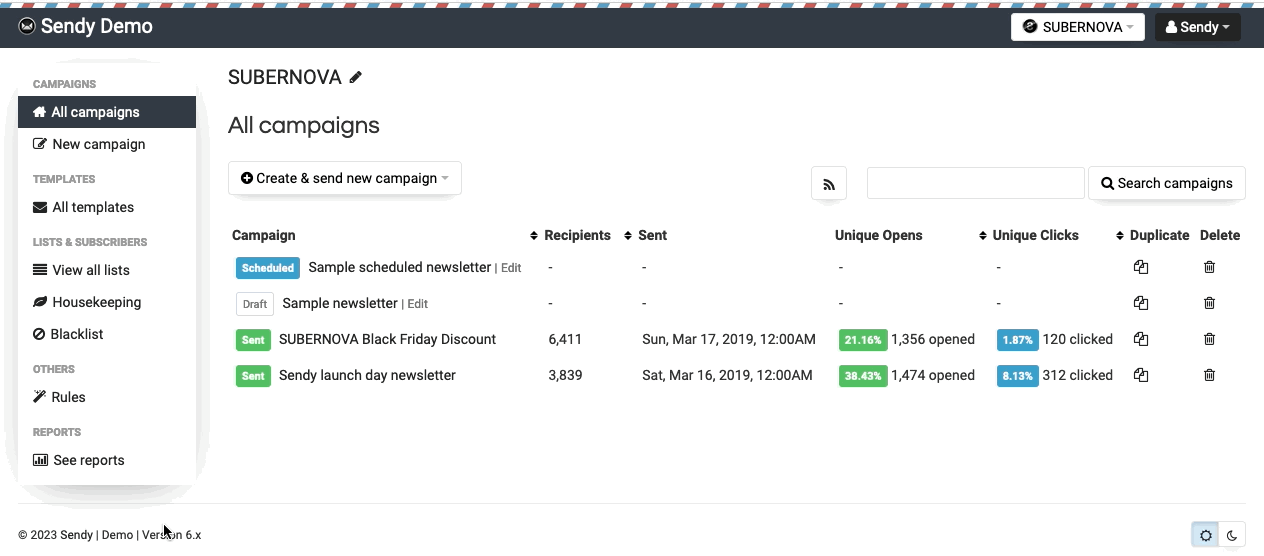
Task: Sort table by Unique Clicks column
Action: click(1119, 236)
